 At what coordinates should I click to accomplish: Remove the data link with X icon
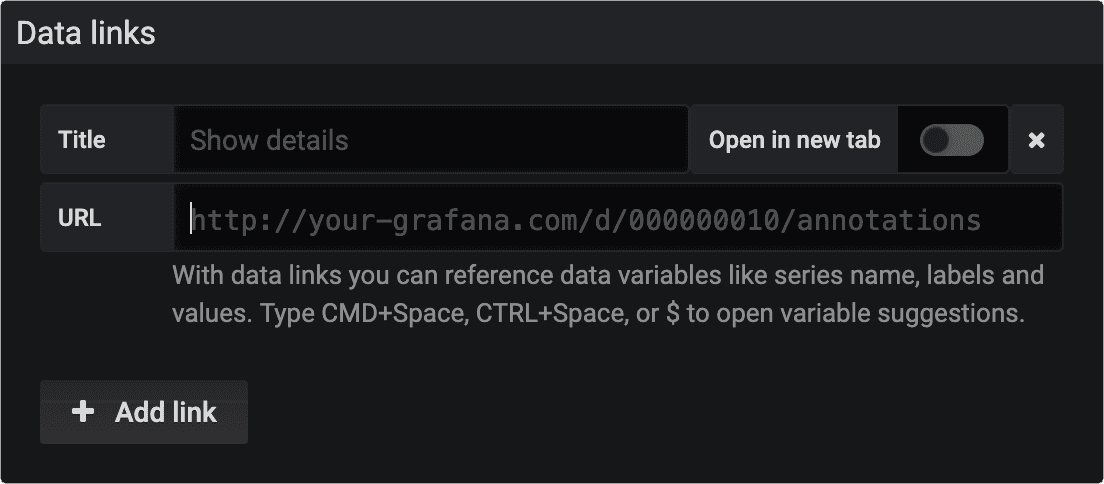(1036, 140)
